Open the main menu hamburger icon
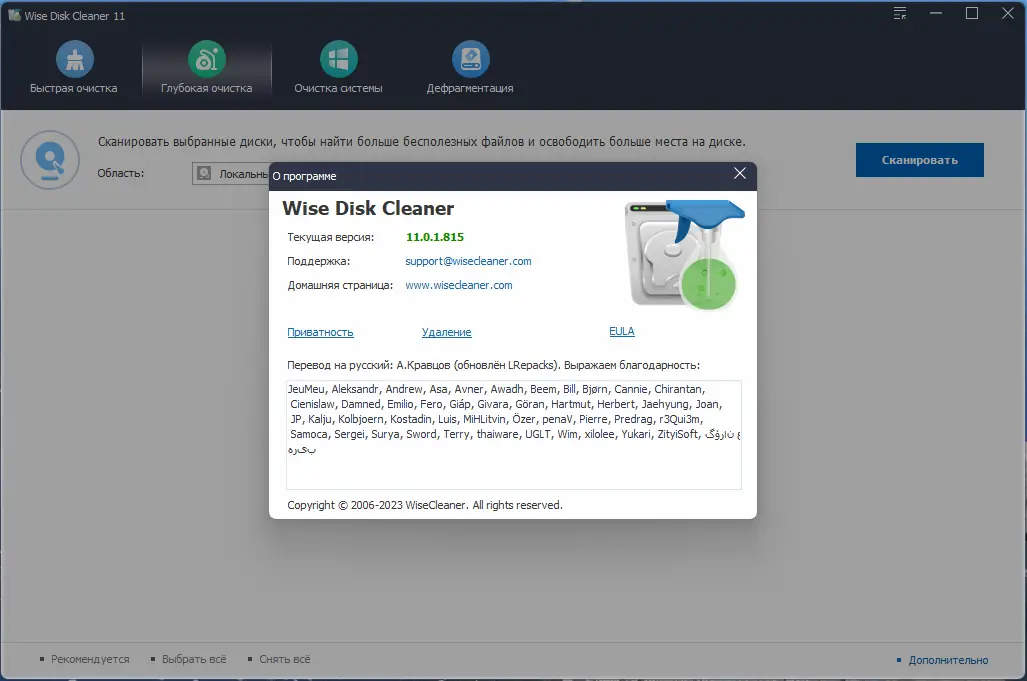The width and height of the screenshot is (1027, 681). pyautogui.click(x=899, y=13)
